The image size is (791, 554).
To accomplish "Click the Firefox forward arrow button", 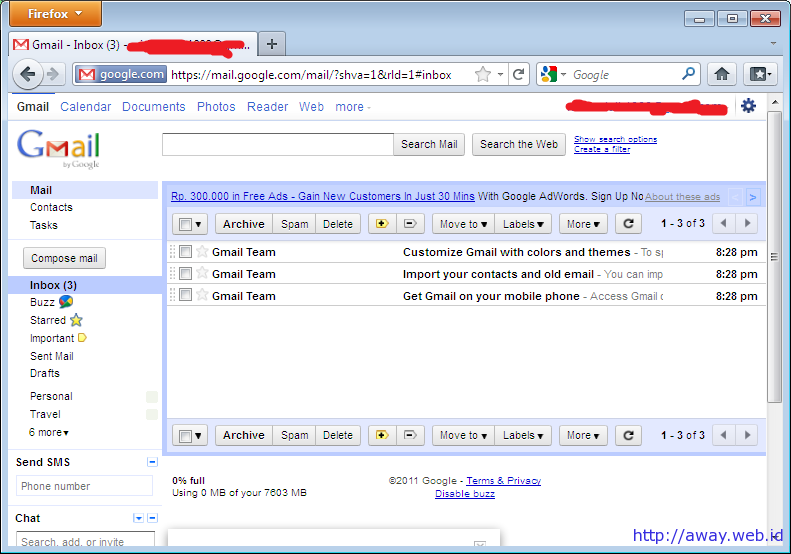I will [53, 75].
